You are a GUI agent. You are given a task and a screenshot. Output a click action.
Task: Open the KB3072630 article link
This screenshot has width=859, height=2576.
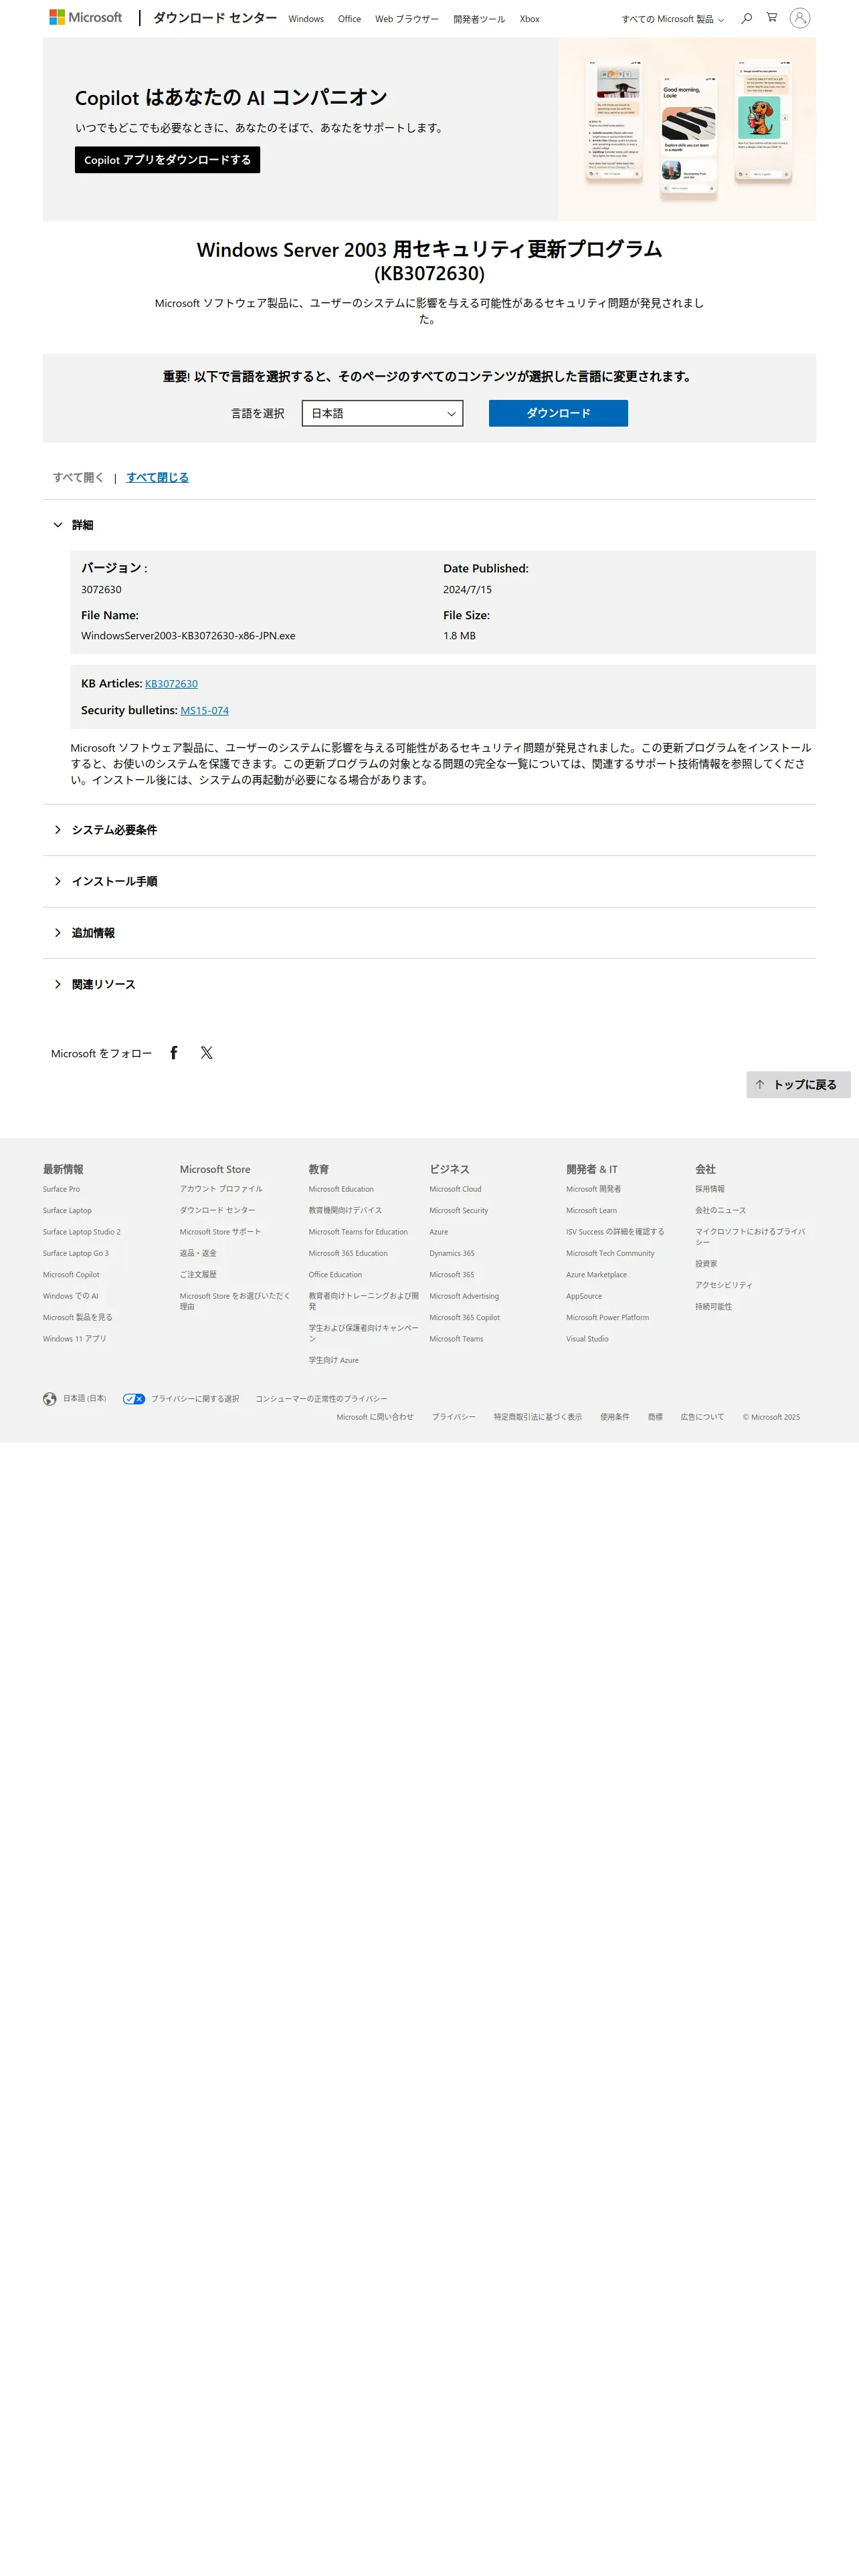click(x=171, y=684)
